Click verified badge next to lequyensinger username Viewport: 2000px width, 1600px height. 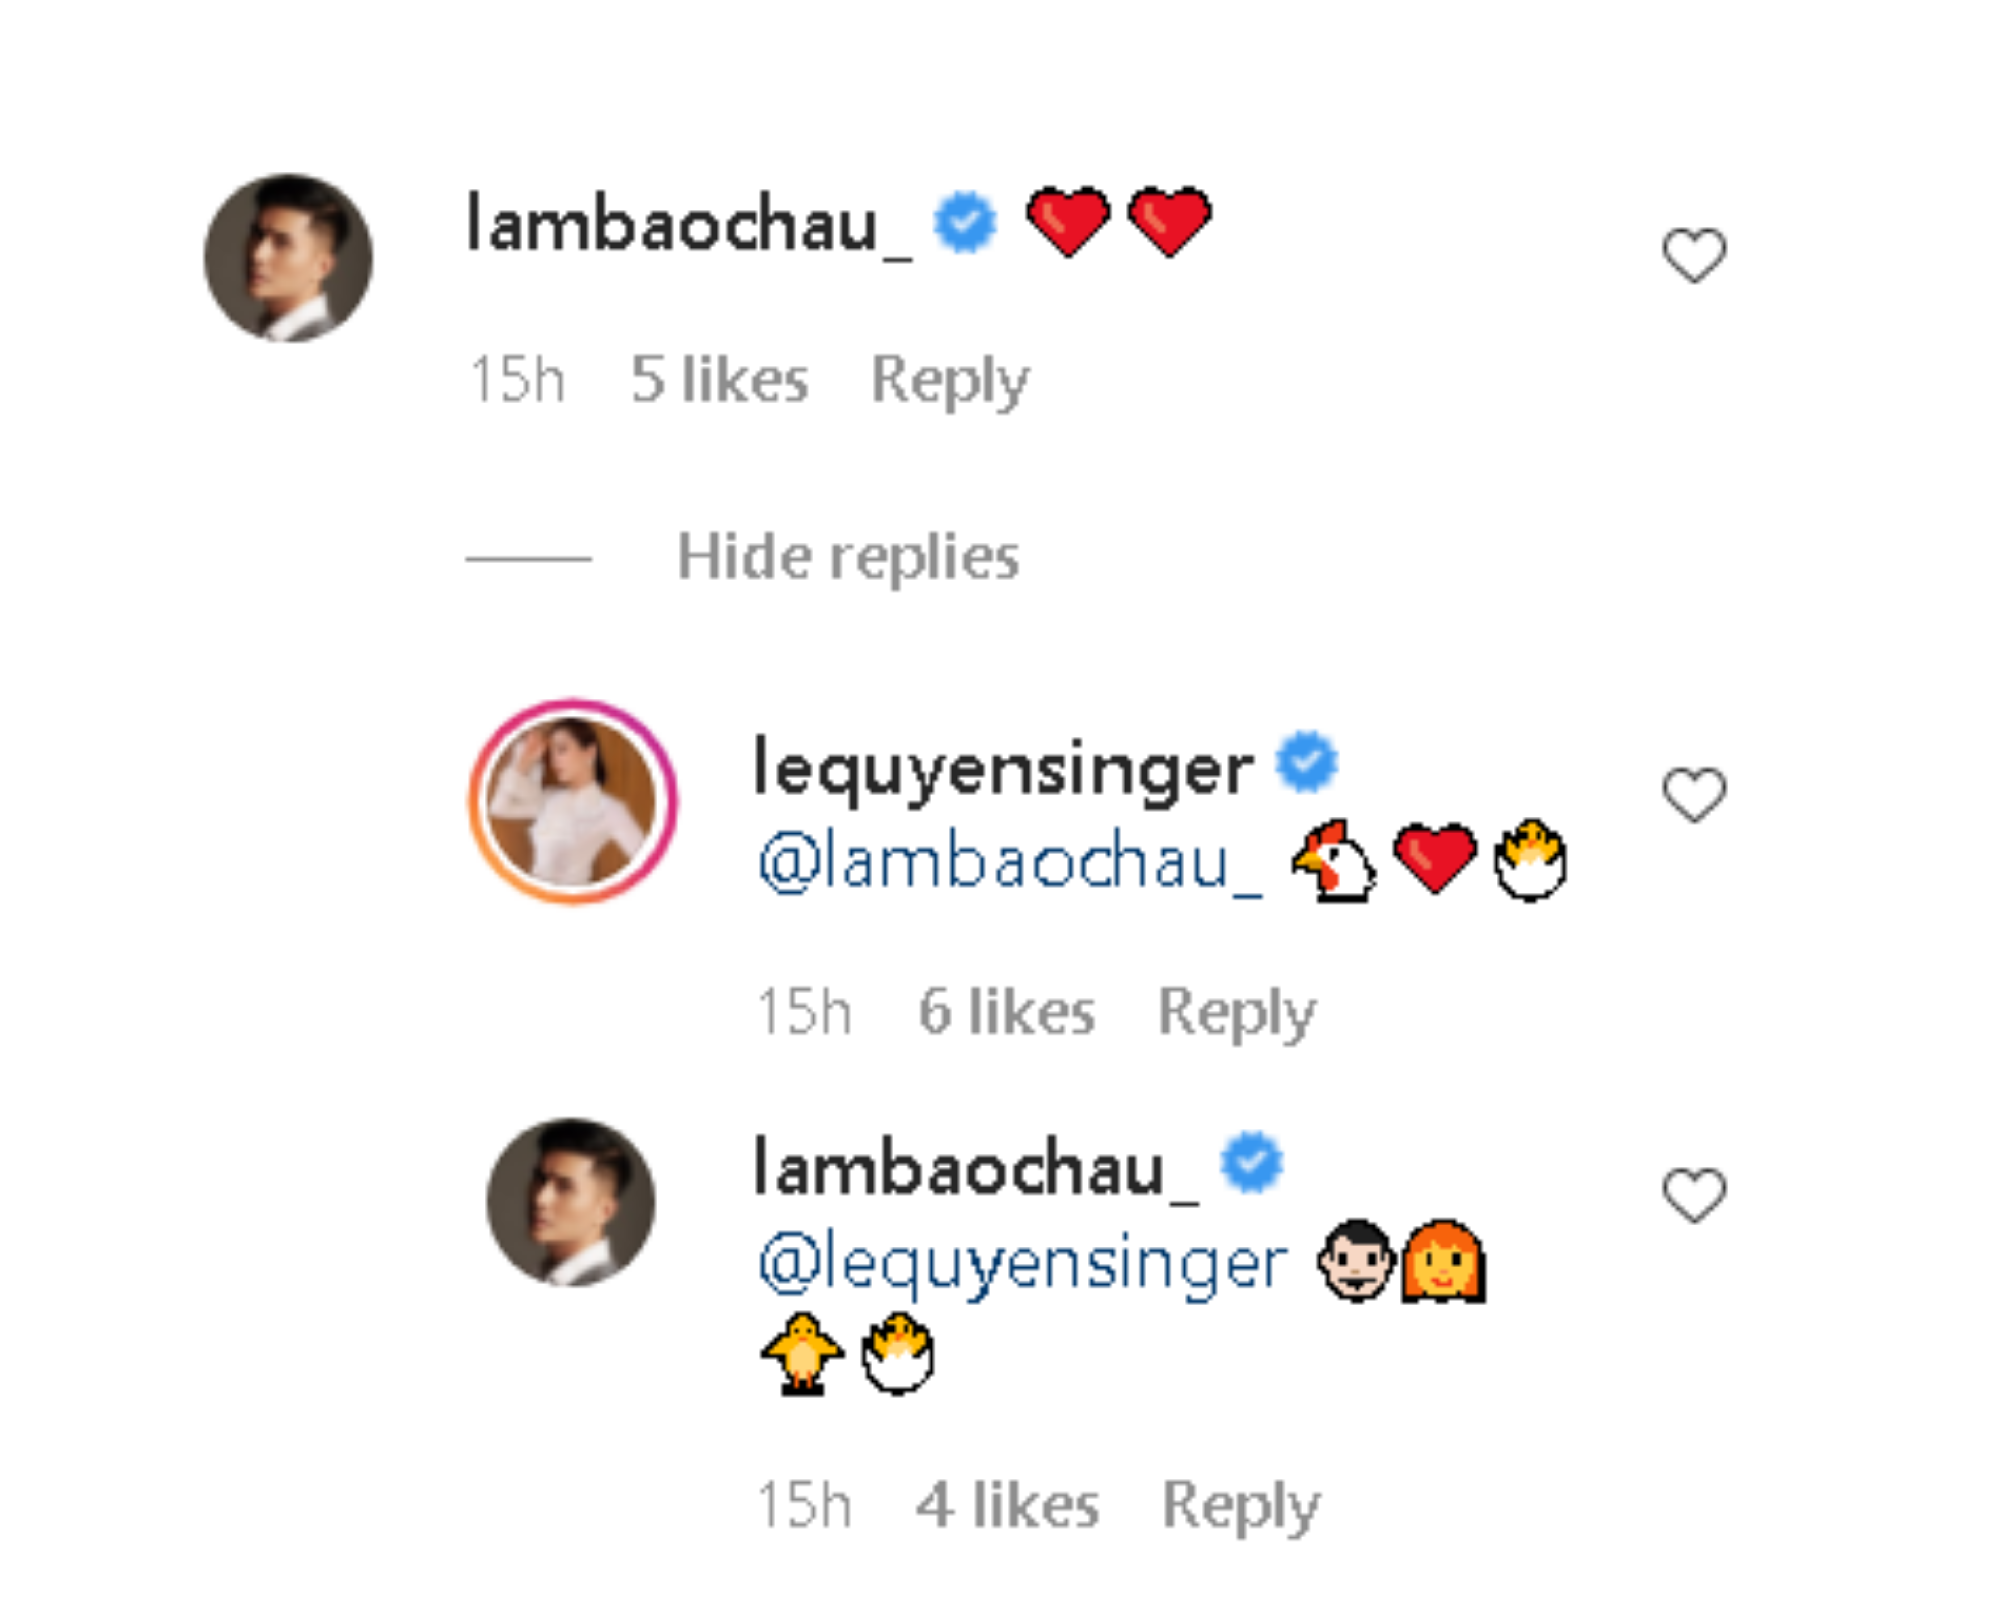coord(1306,763)
